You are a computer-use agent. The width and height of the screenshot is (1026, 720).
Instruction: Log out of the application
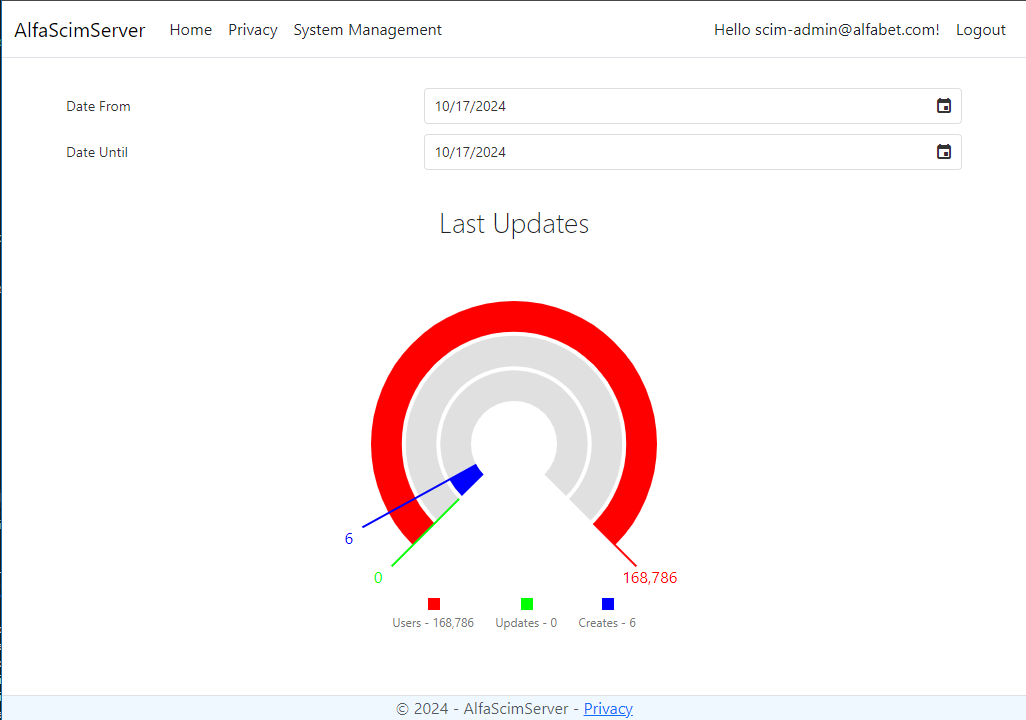coord(980,29)
